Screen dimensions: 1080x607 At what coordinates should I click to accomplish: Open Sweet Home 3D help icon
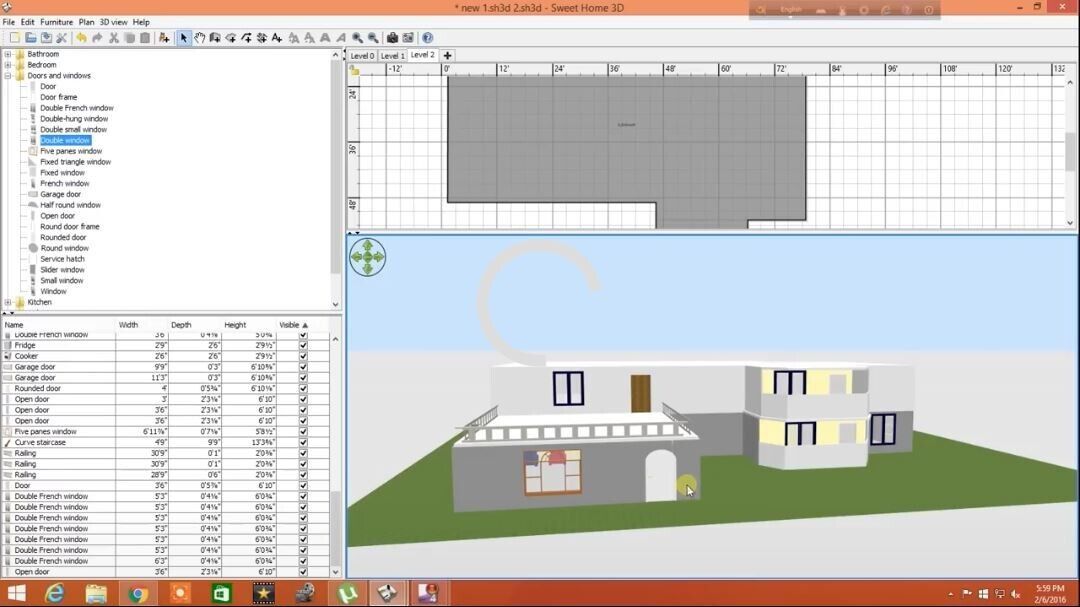click(x=427, y=38)
